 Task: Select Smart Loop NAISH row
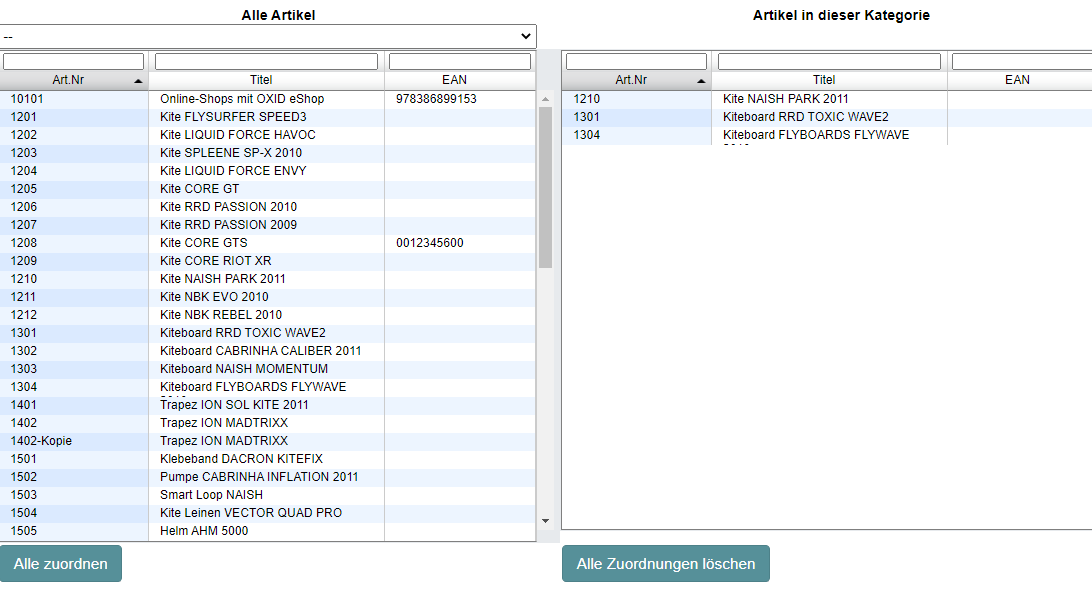tap(267, 495)
